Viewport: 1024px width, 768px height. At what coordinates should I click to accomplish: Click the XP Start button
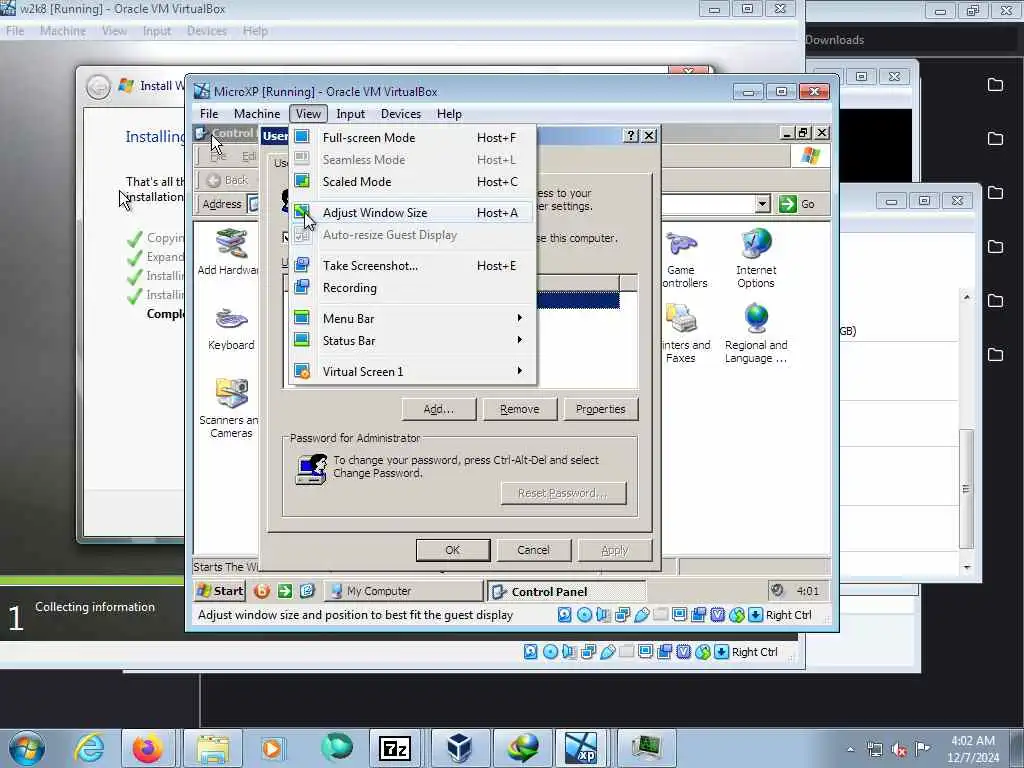pyautogui.click(x=220, y=591)
